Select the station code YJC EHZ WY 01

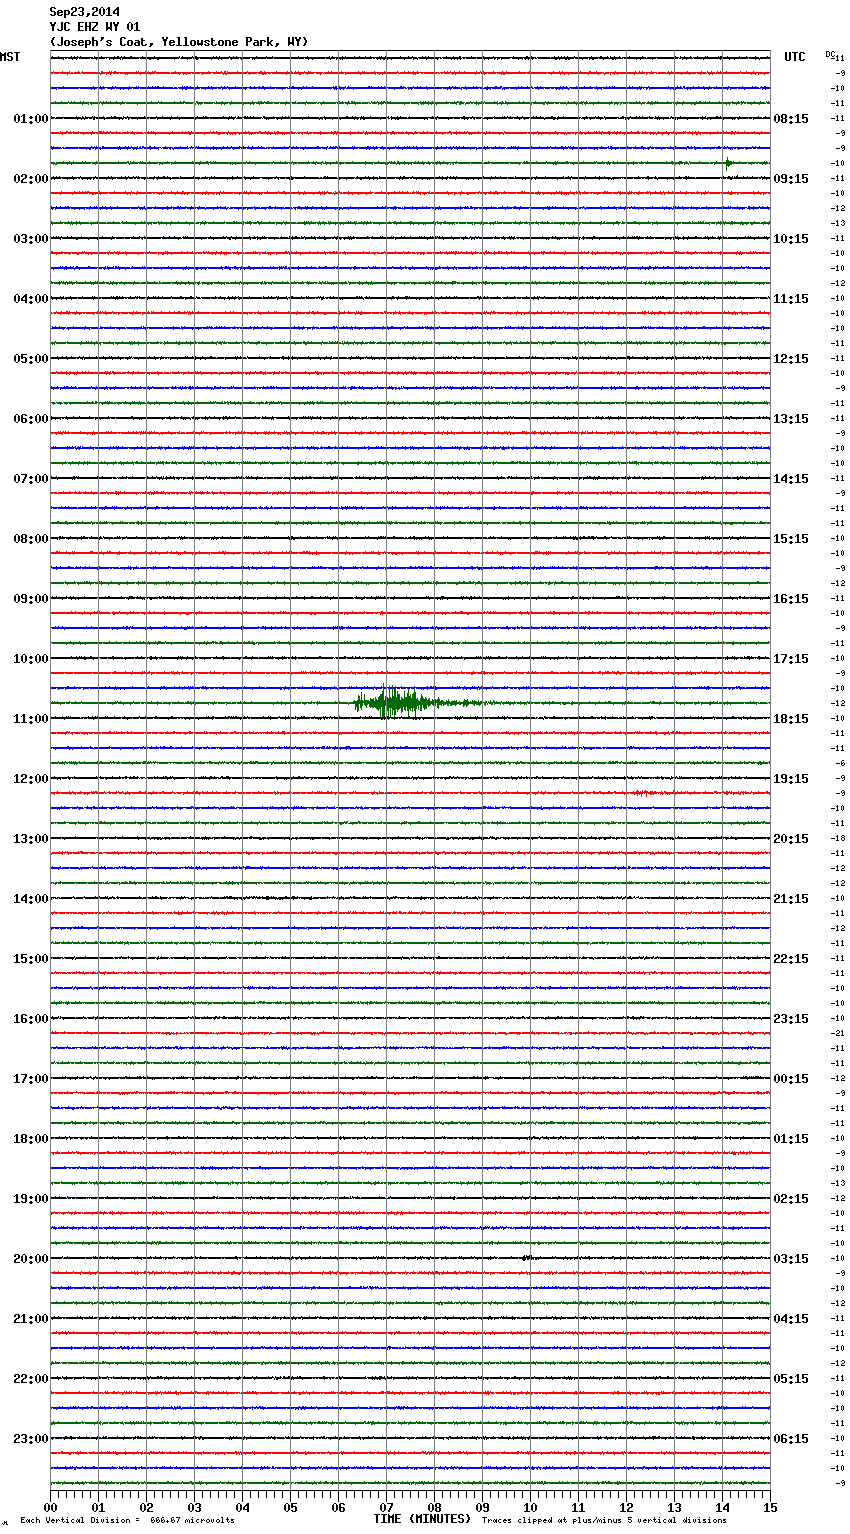coord(95,27)
